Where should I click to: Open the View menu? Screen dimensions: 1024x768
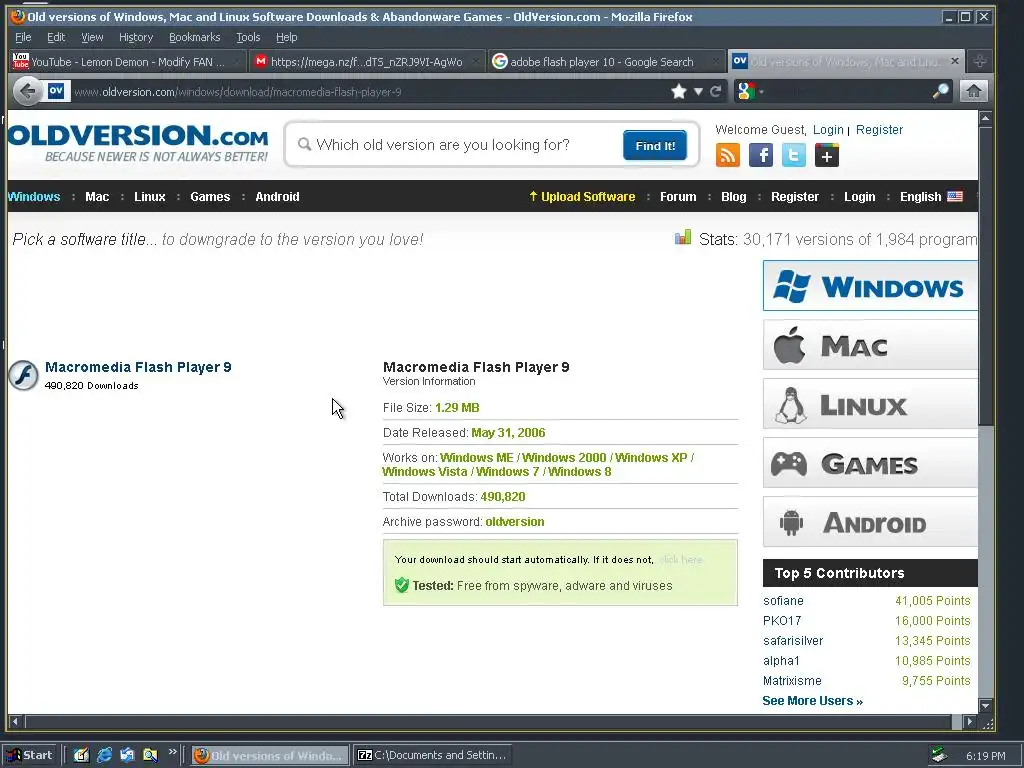point(92,37)
